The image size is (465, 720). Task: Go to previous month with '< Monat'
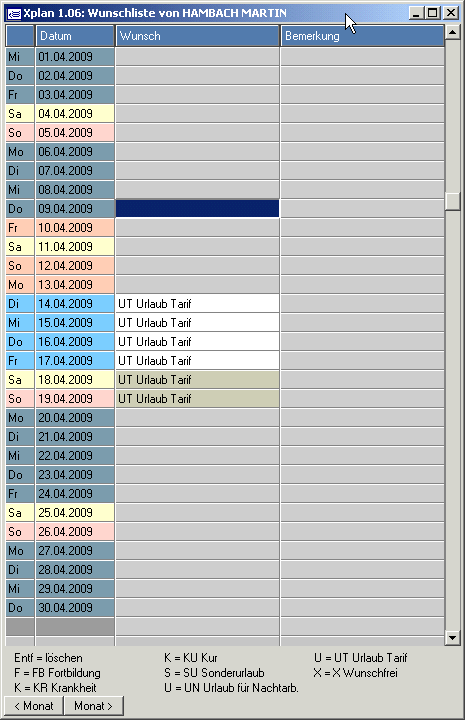(34, 706)
